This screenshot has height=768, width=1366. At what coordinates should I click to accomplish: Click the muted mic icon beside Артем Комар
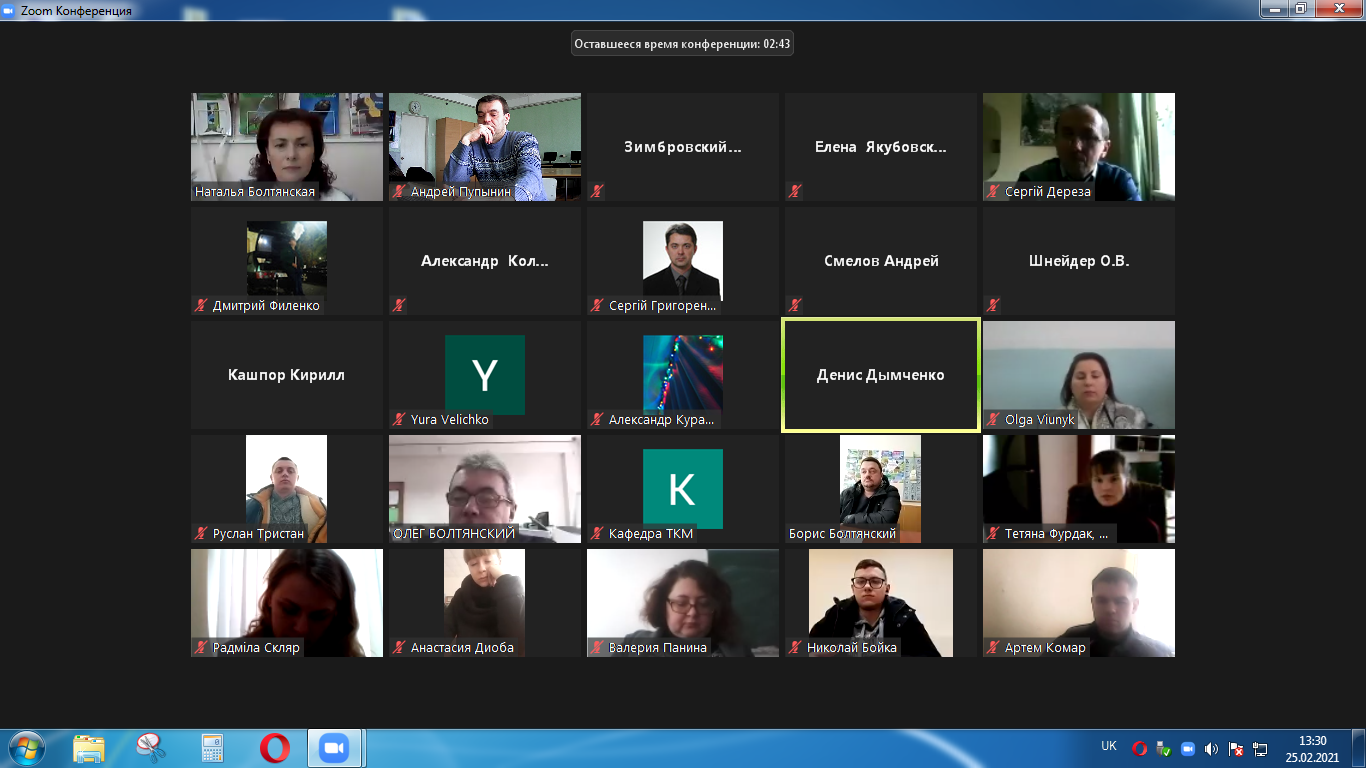pyautogui.click(x=993, y=647)
